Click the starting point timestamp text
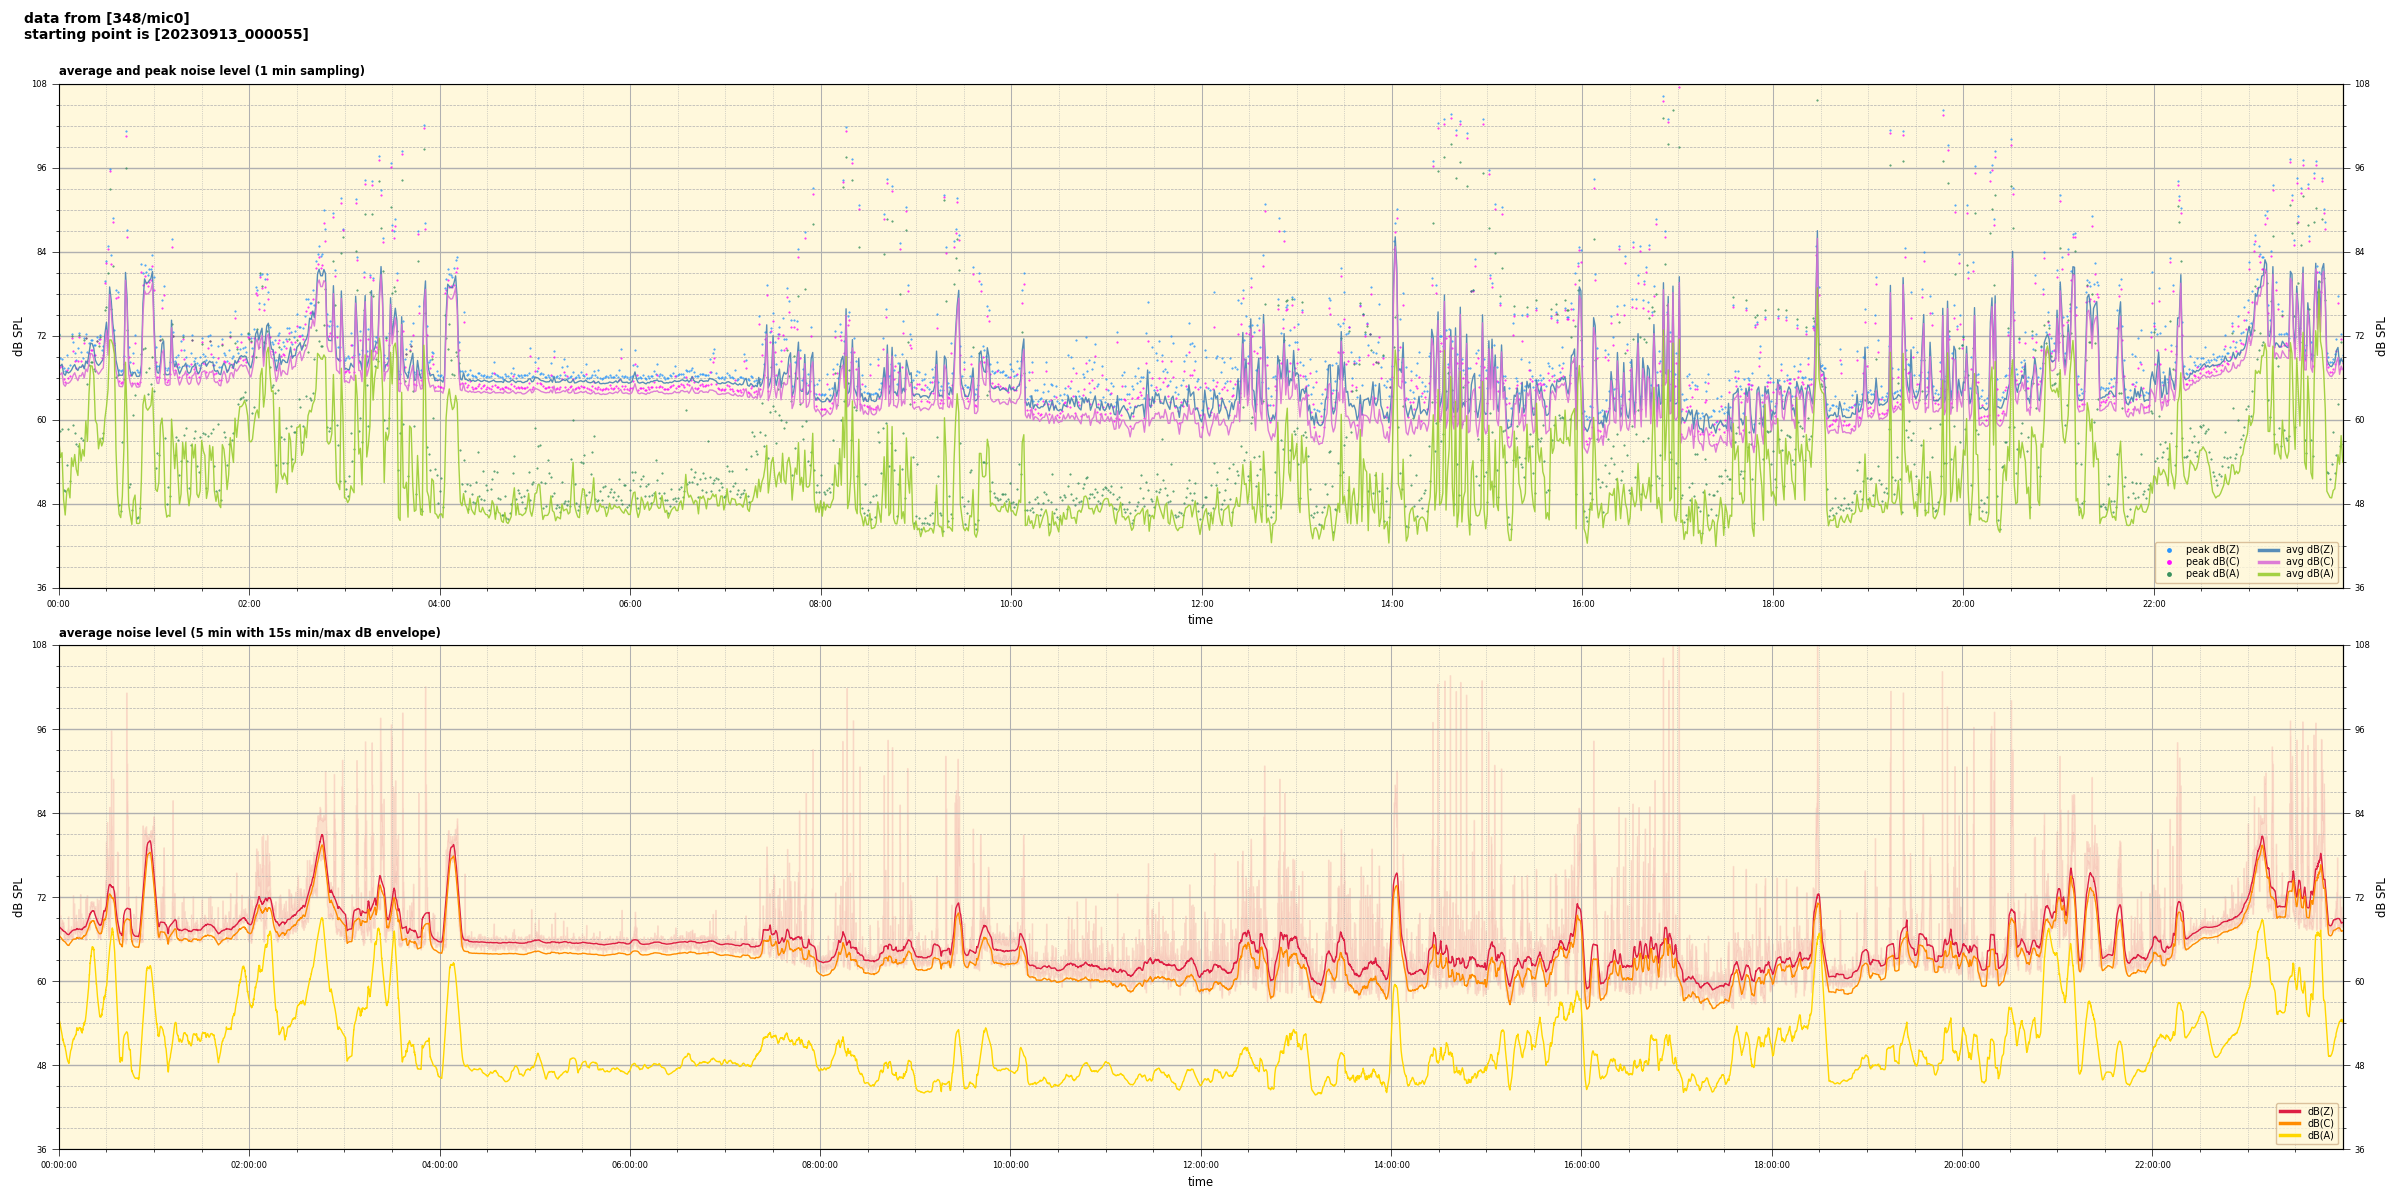Viewport: 2400px width, 1200px height. (x=166, y=35)
